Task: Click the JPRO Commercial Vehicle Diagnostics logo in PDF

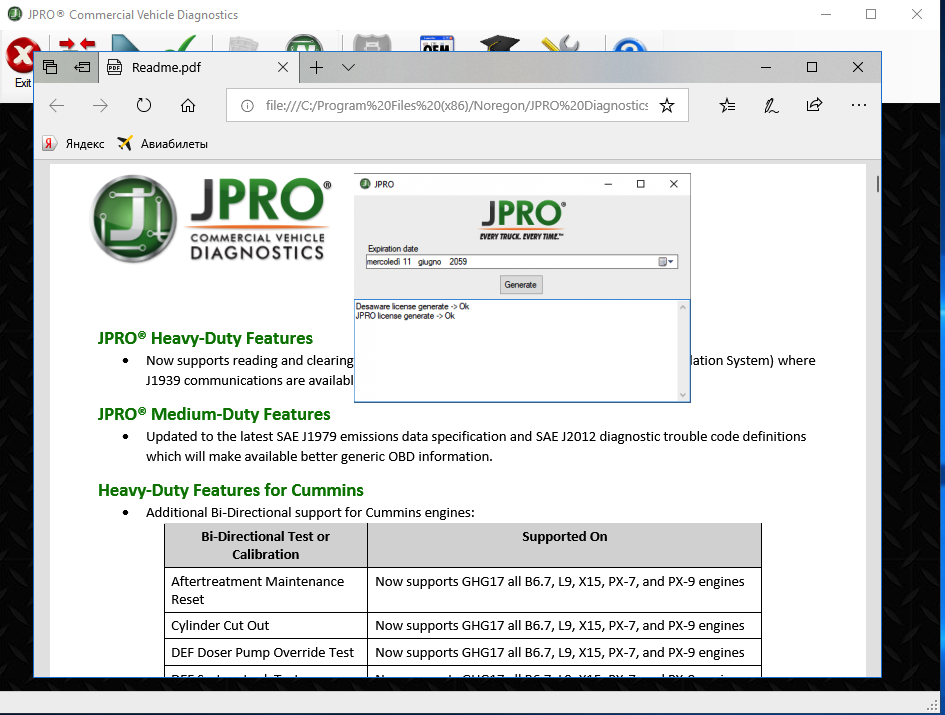Action: tap(210, 219)
